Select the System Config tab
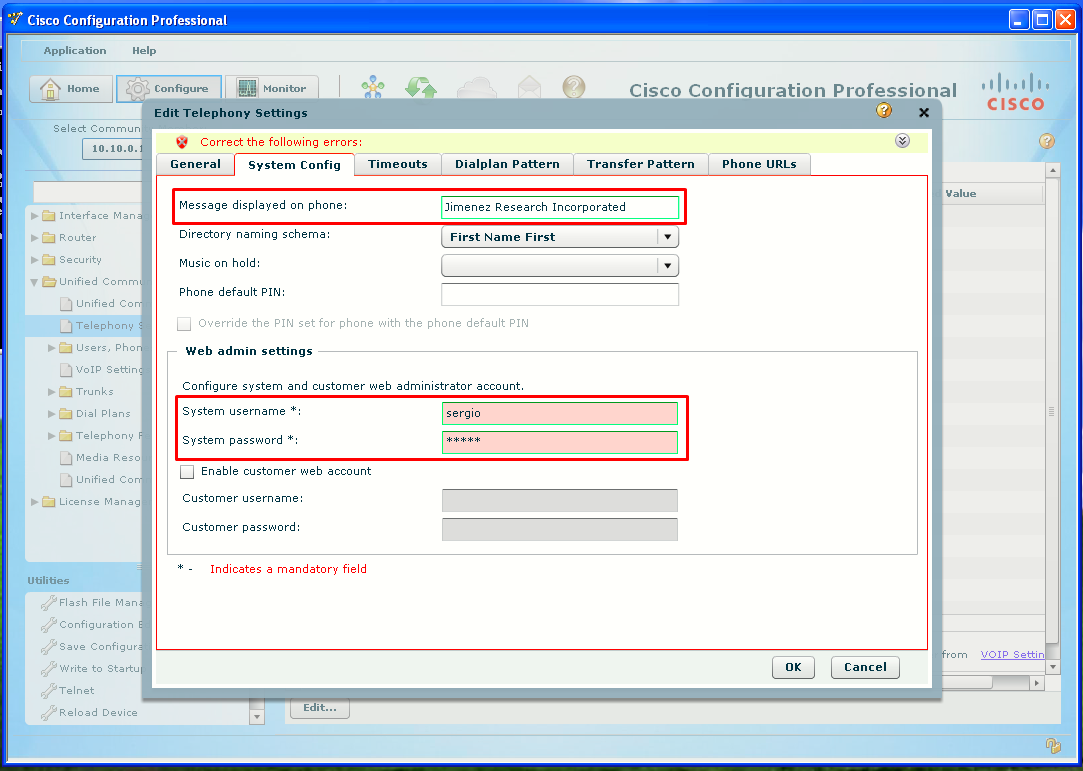 point(294,164)
